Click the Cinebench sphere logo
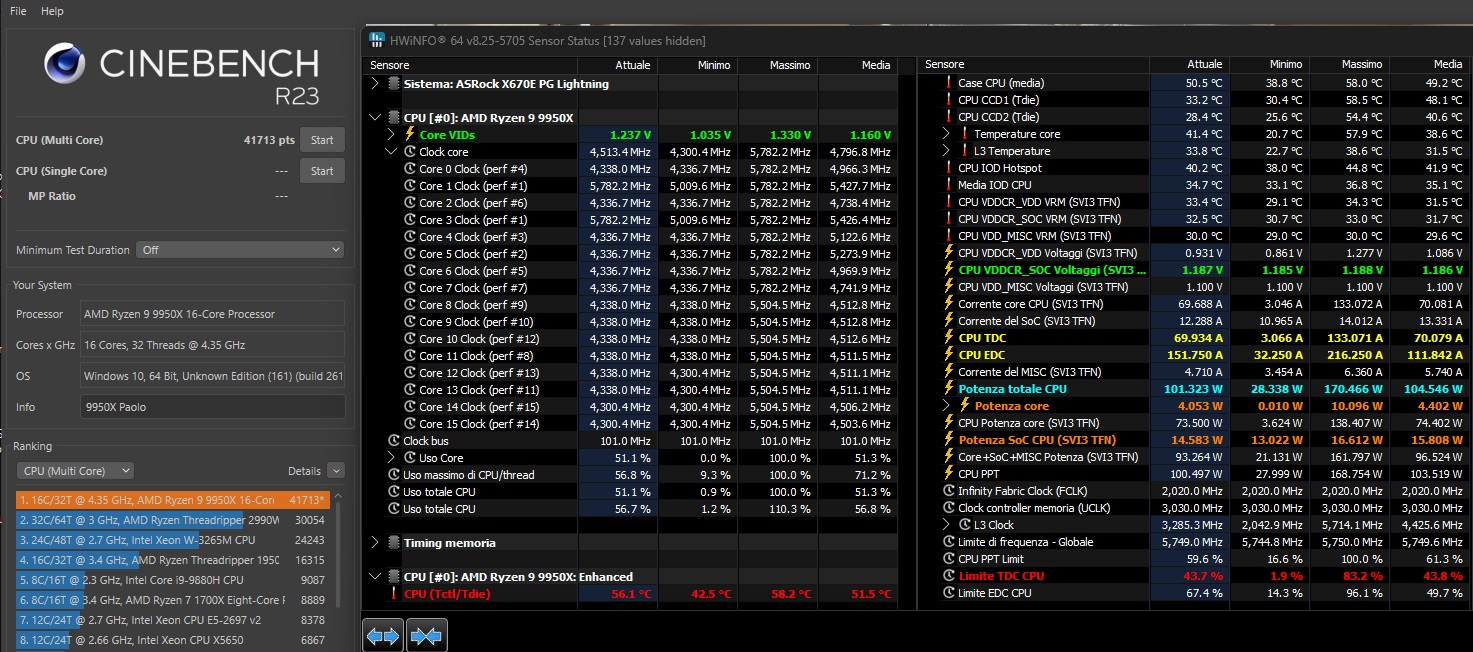The image size is (1473, 652). (66, 64)
